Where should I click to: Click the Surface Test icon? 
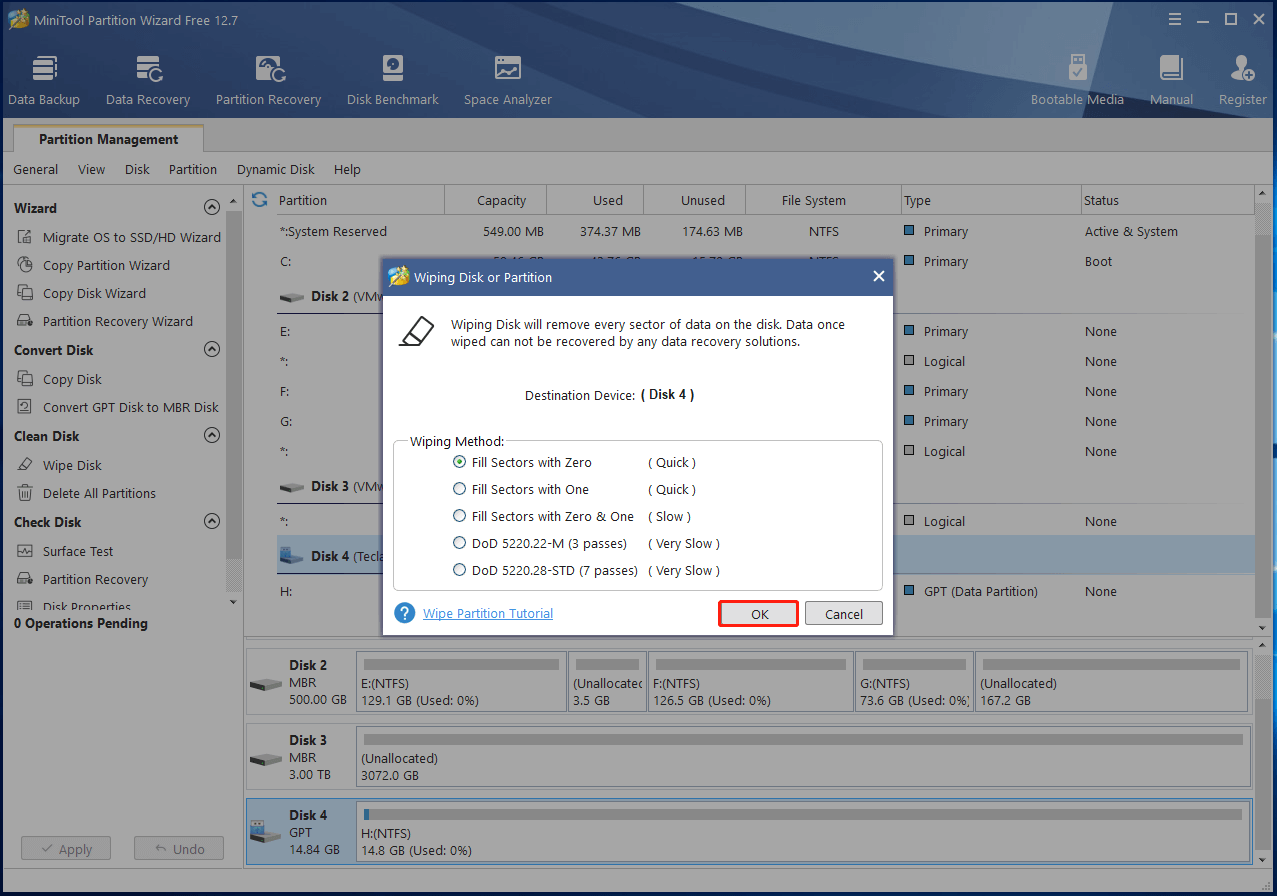pos(25,551)
